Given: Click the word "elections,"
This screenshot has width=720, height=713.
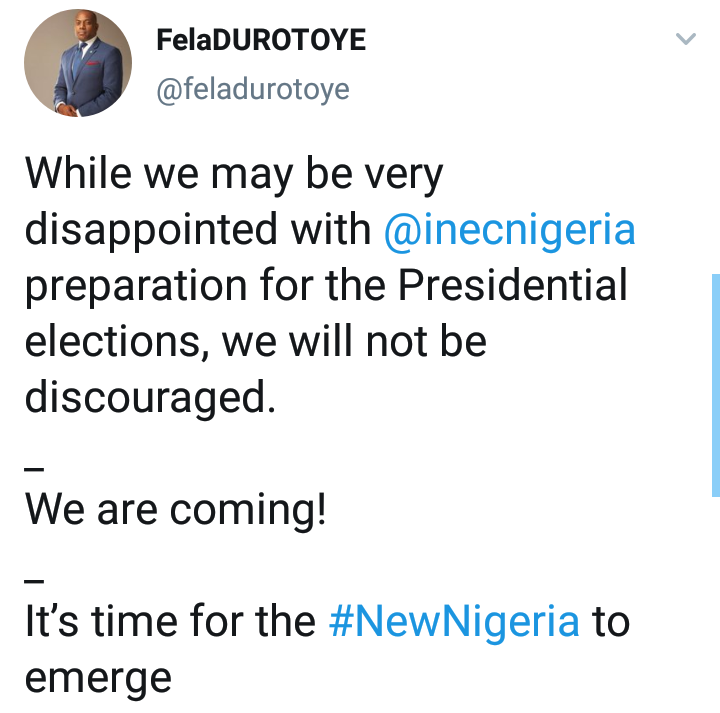Looking at the screenshot, I should click(x=117, y=342).
